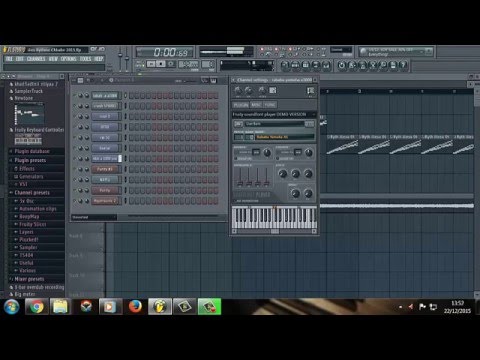Screen dimensions: 480x360
Task: Click the tempo display in transport
Action: pos(188,64)
